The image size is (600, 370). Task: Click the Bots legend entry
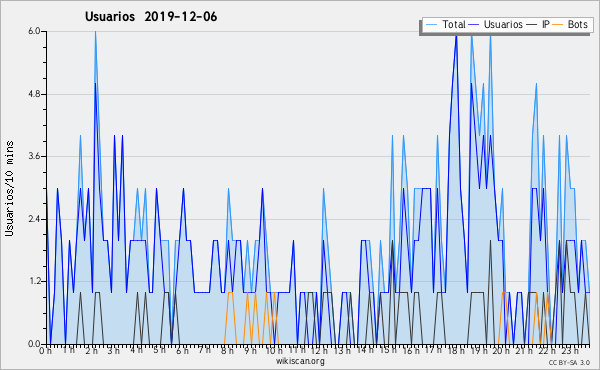click(x=570, y=24)
